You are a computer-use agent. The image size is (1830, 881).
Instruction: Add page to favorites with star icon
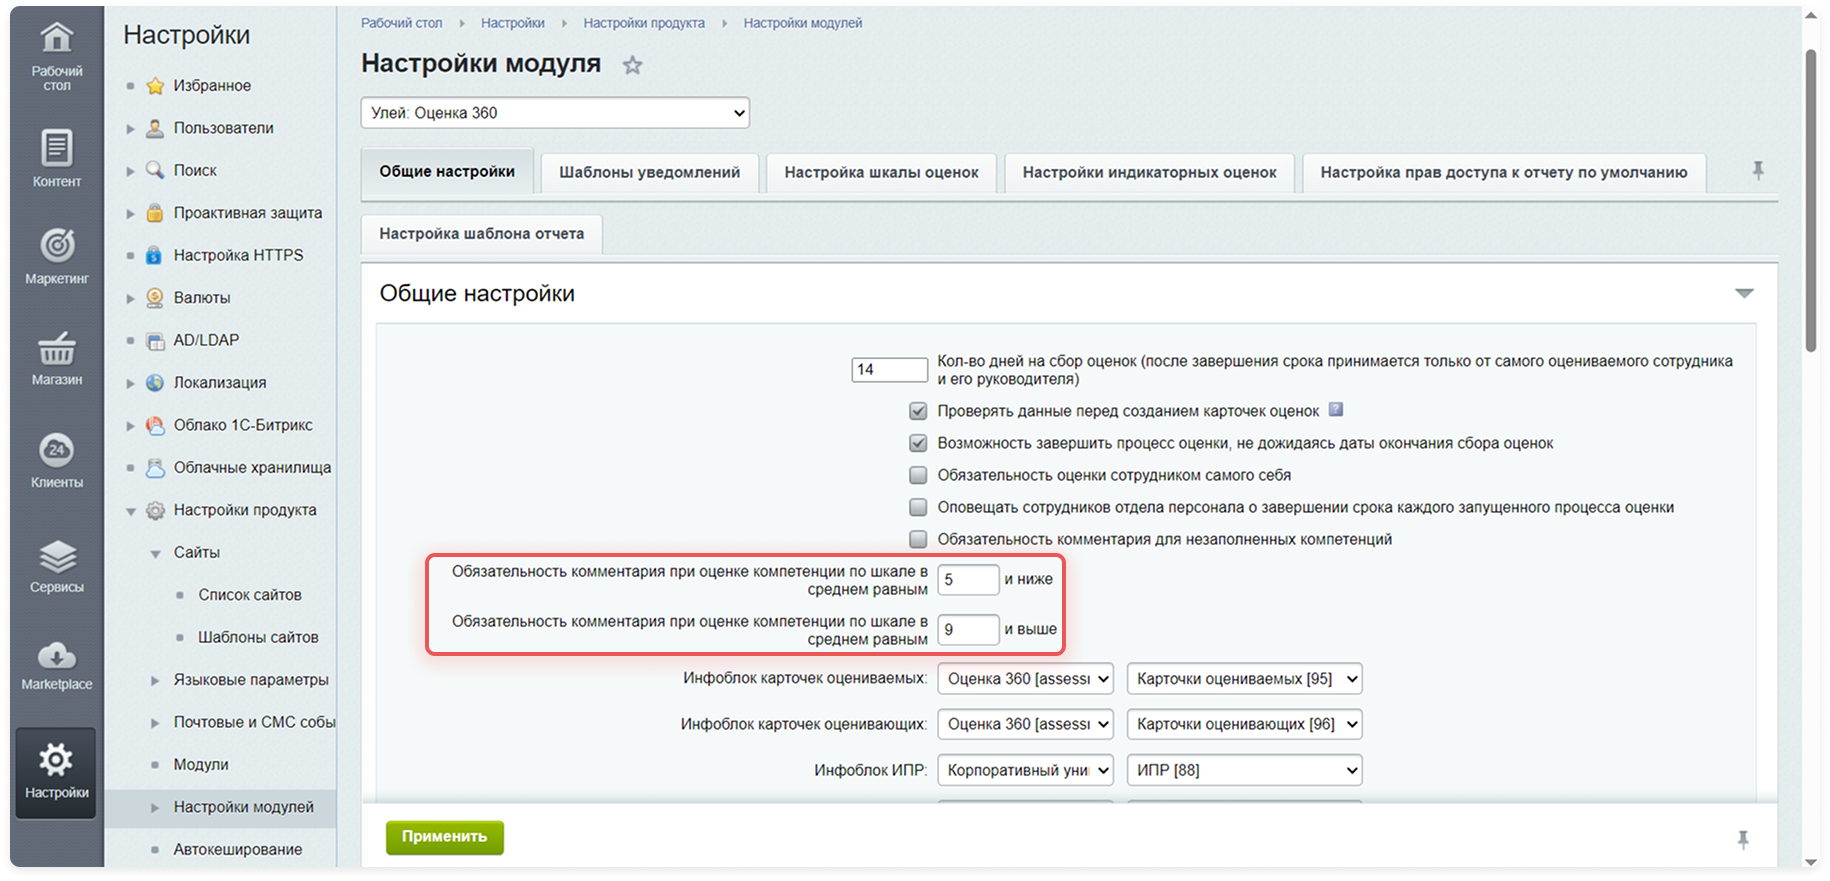point(632,66)
